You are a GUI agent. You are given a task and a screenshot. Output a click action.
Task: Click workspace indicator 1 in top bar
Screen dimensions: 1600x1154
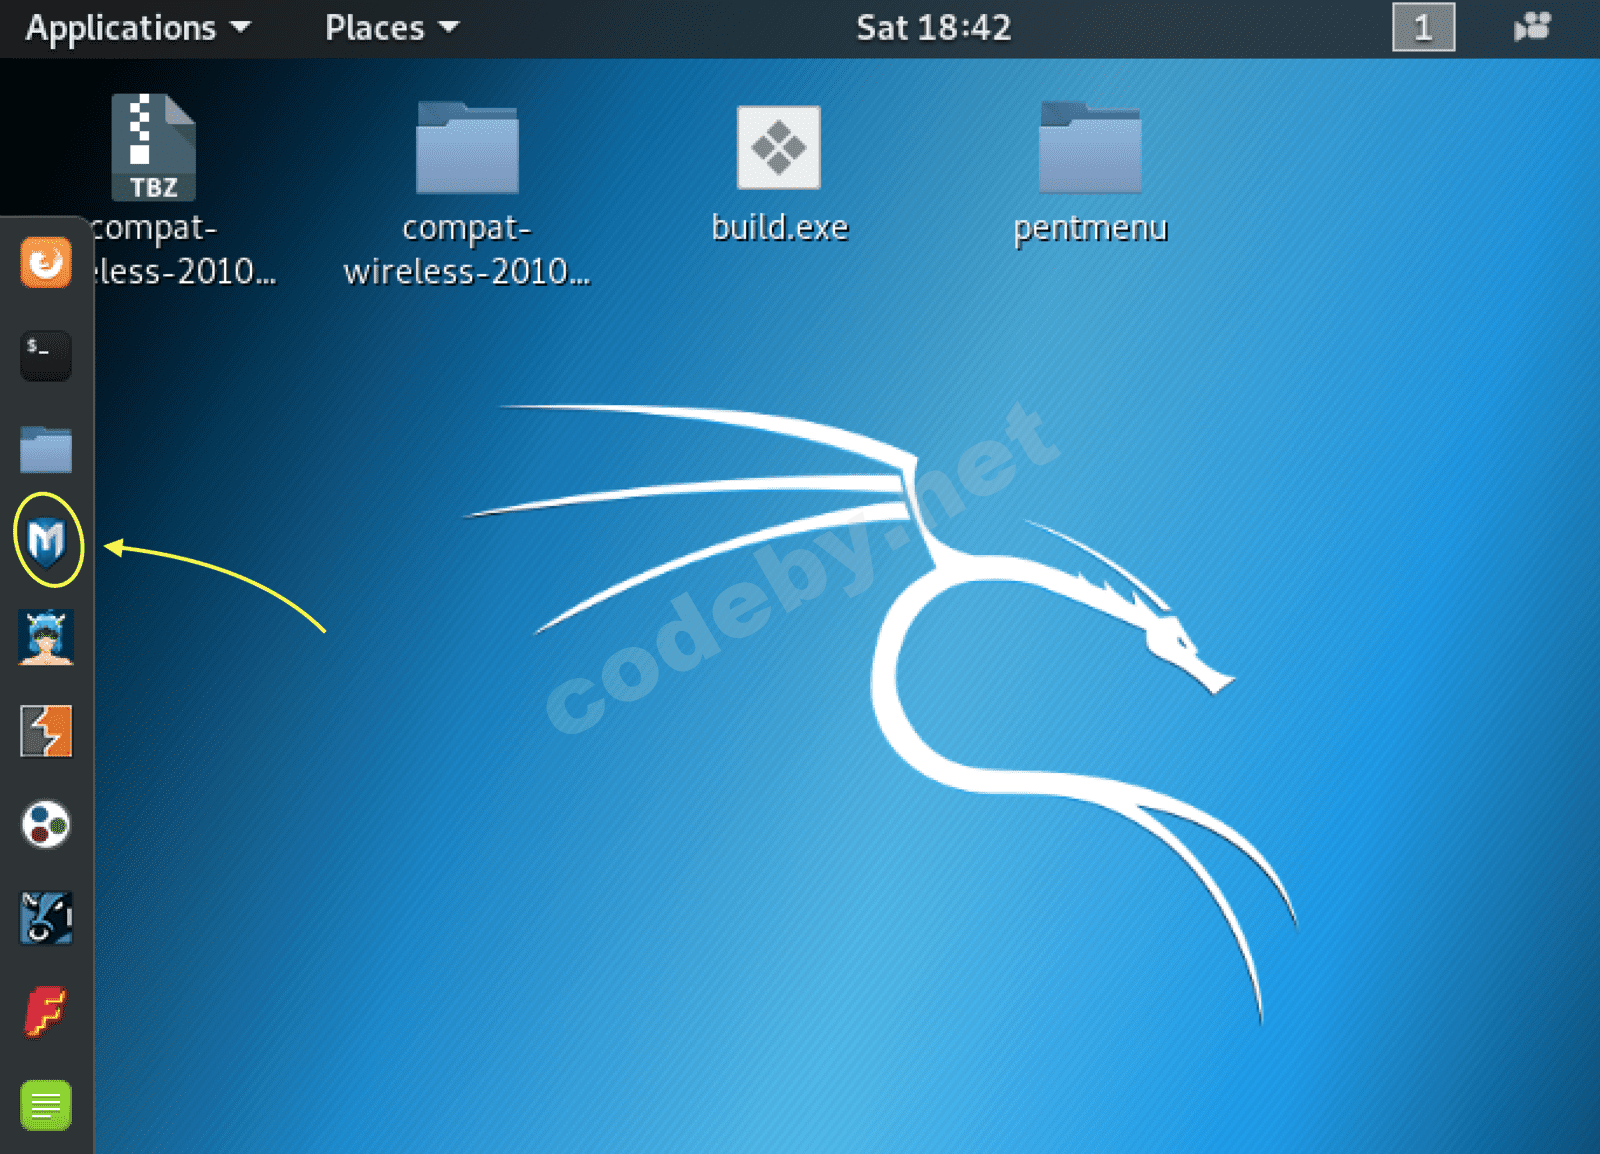pyautogui.click(x=1423, y=28)
